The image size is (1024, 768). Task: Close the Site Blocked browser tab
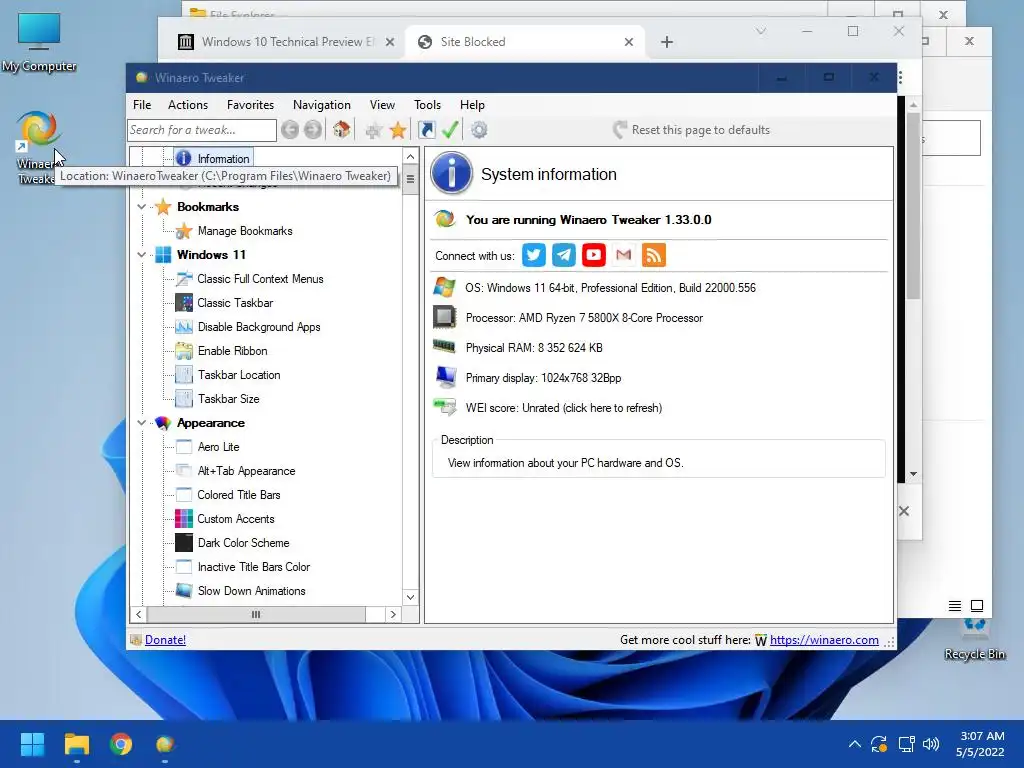[x=628, y=42]
